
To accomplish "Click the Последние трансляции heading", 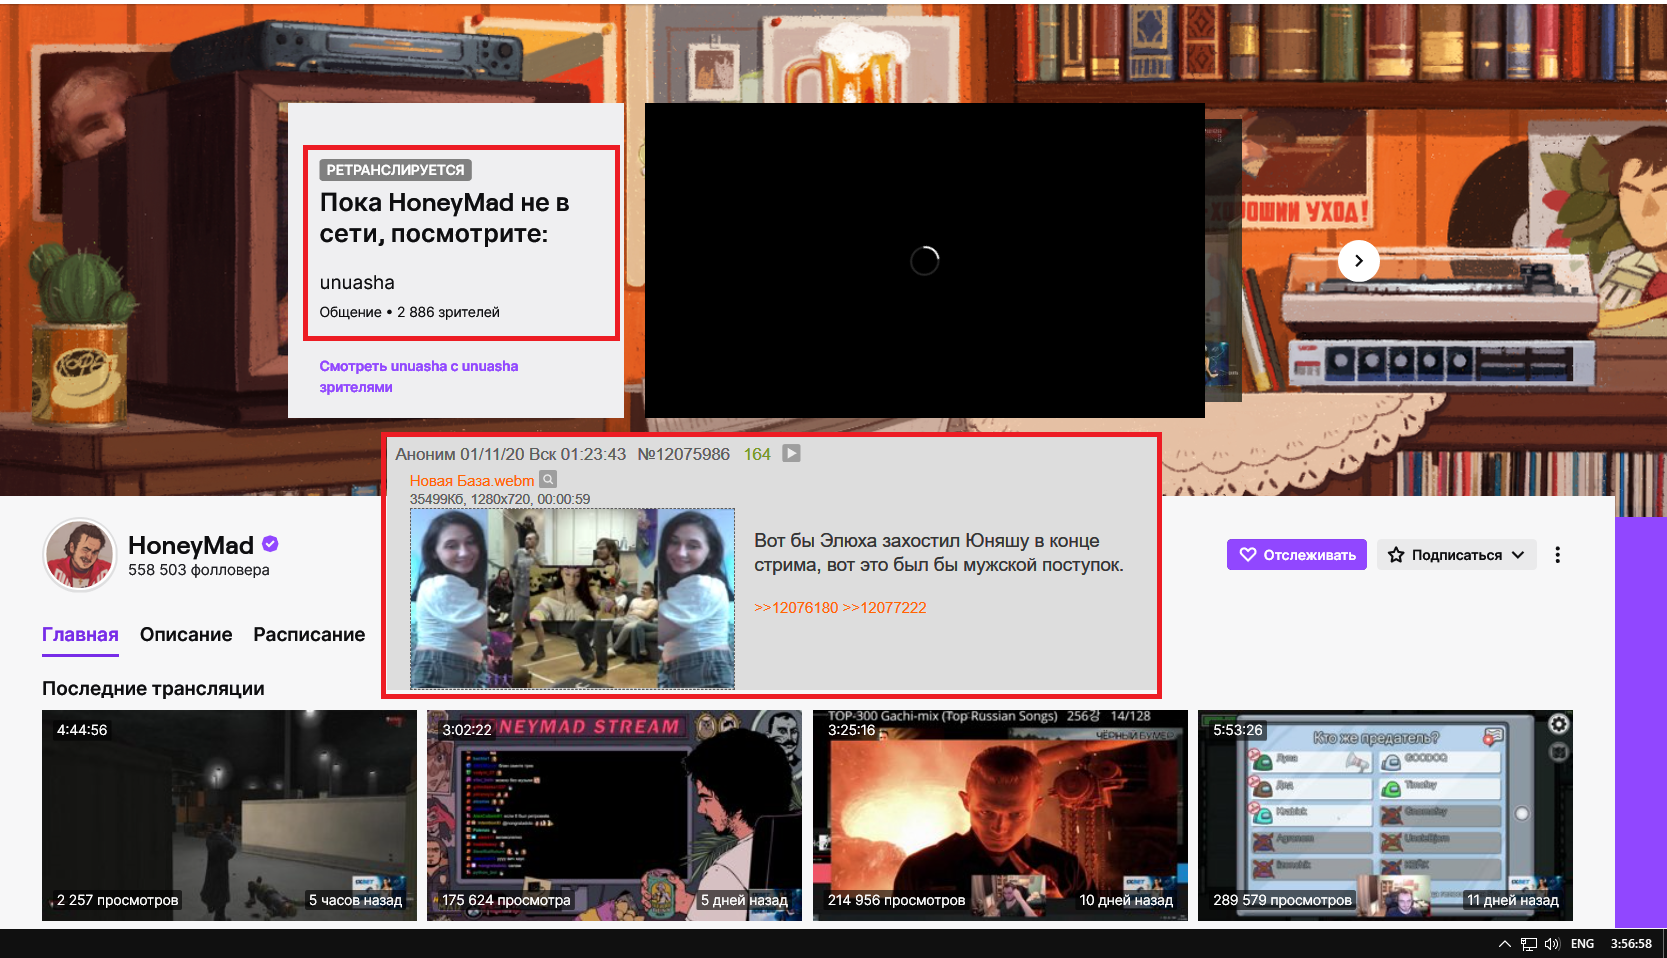I will (x=153, y=688).
